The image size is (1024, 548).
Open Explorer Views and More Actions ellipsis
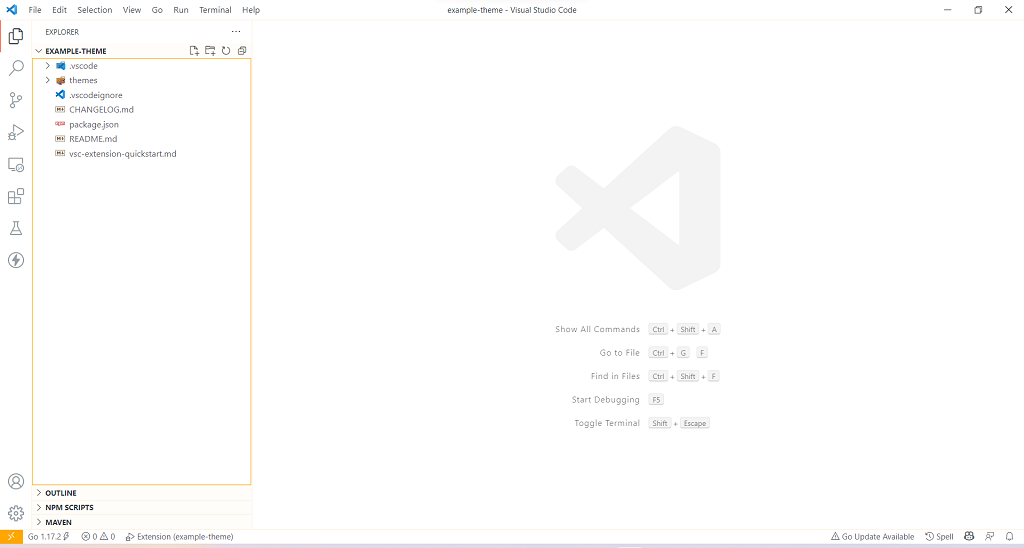(x=236, y=31)
